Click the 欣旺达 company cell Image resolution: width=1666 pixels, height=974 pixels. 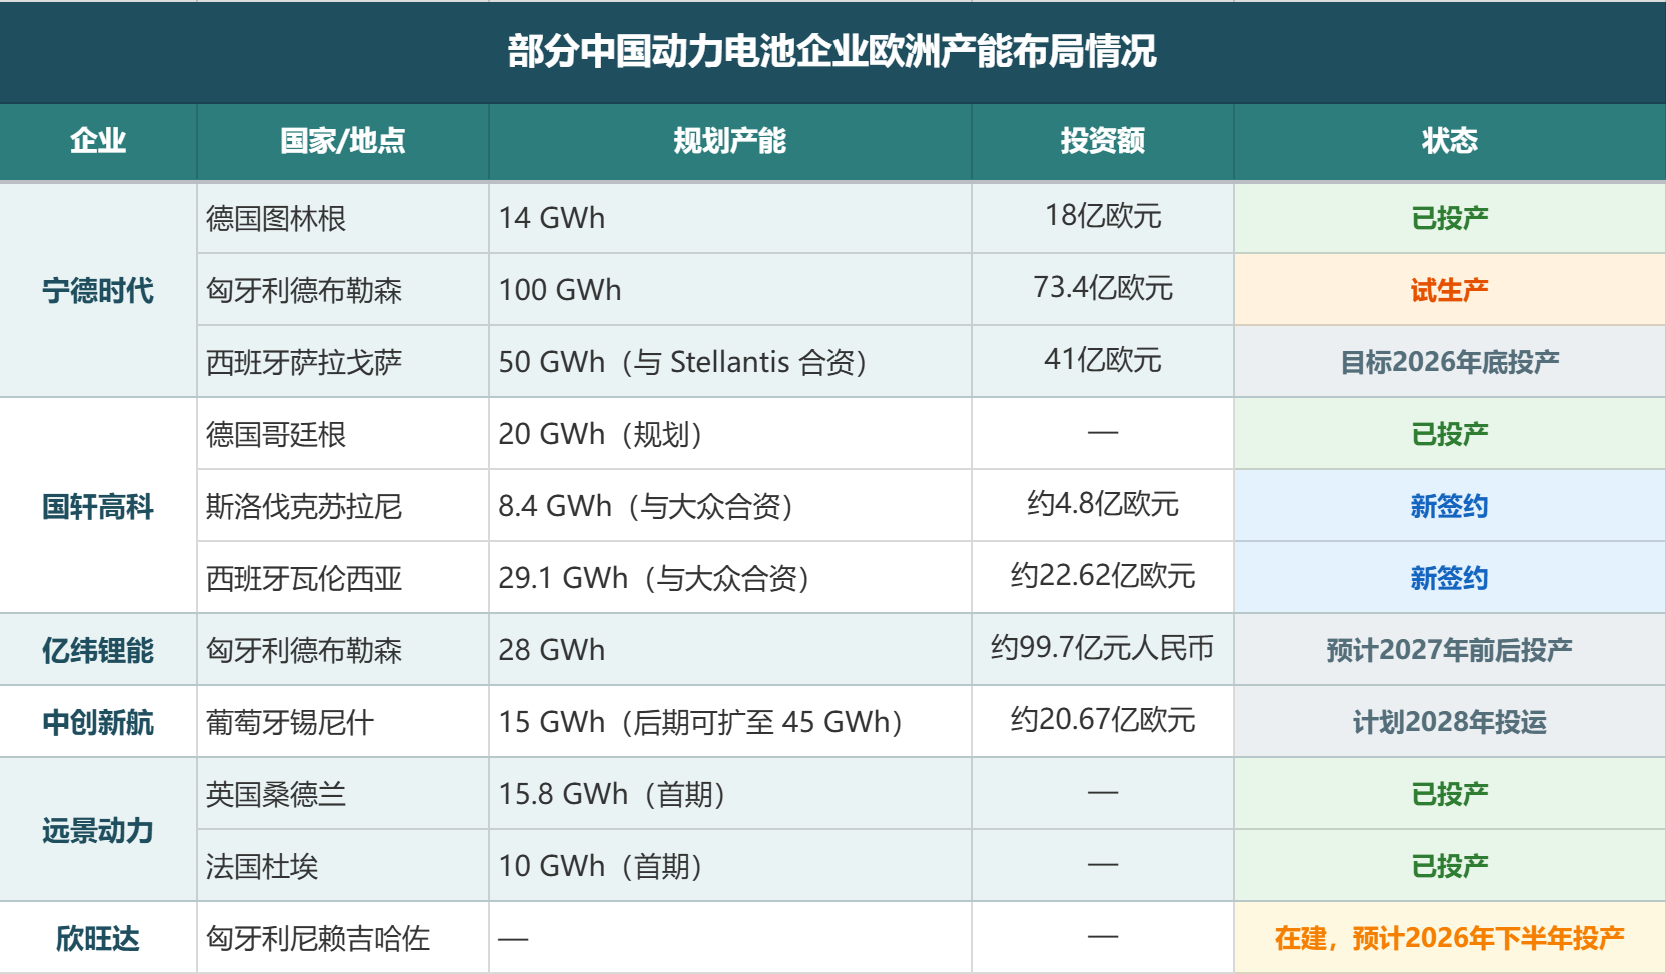tap(98, 938)
